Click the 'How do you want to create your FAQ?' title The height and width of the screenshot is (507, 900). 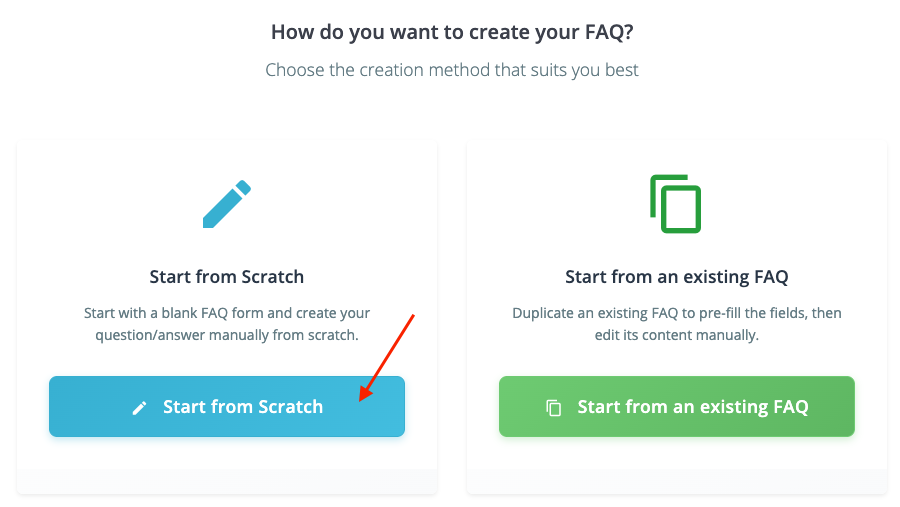click(x=452, y=32)
